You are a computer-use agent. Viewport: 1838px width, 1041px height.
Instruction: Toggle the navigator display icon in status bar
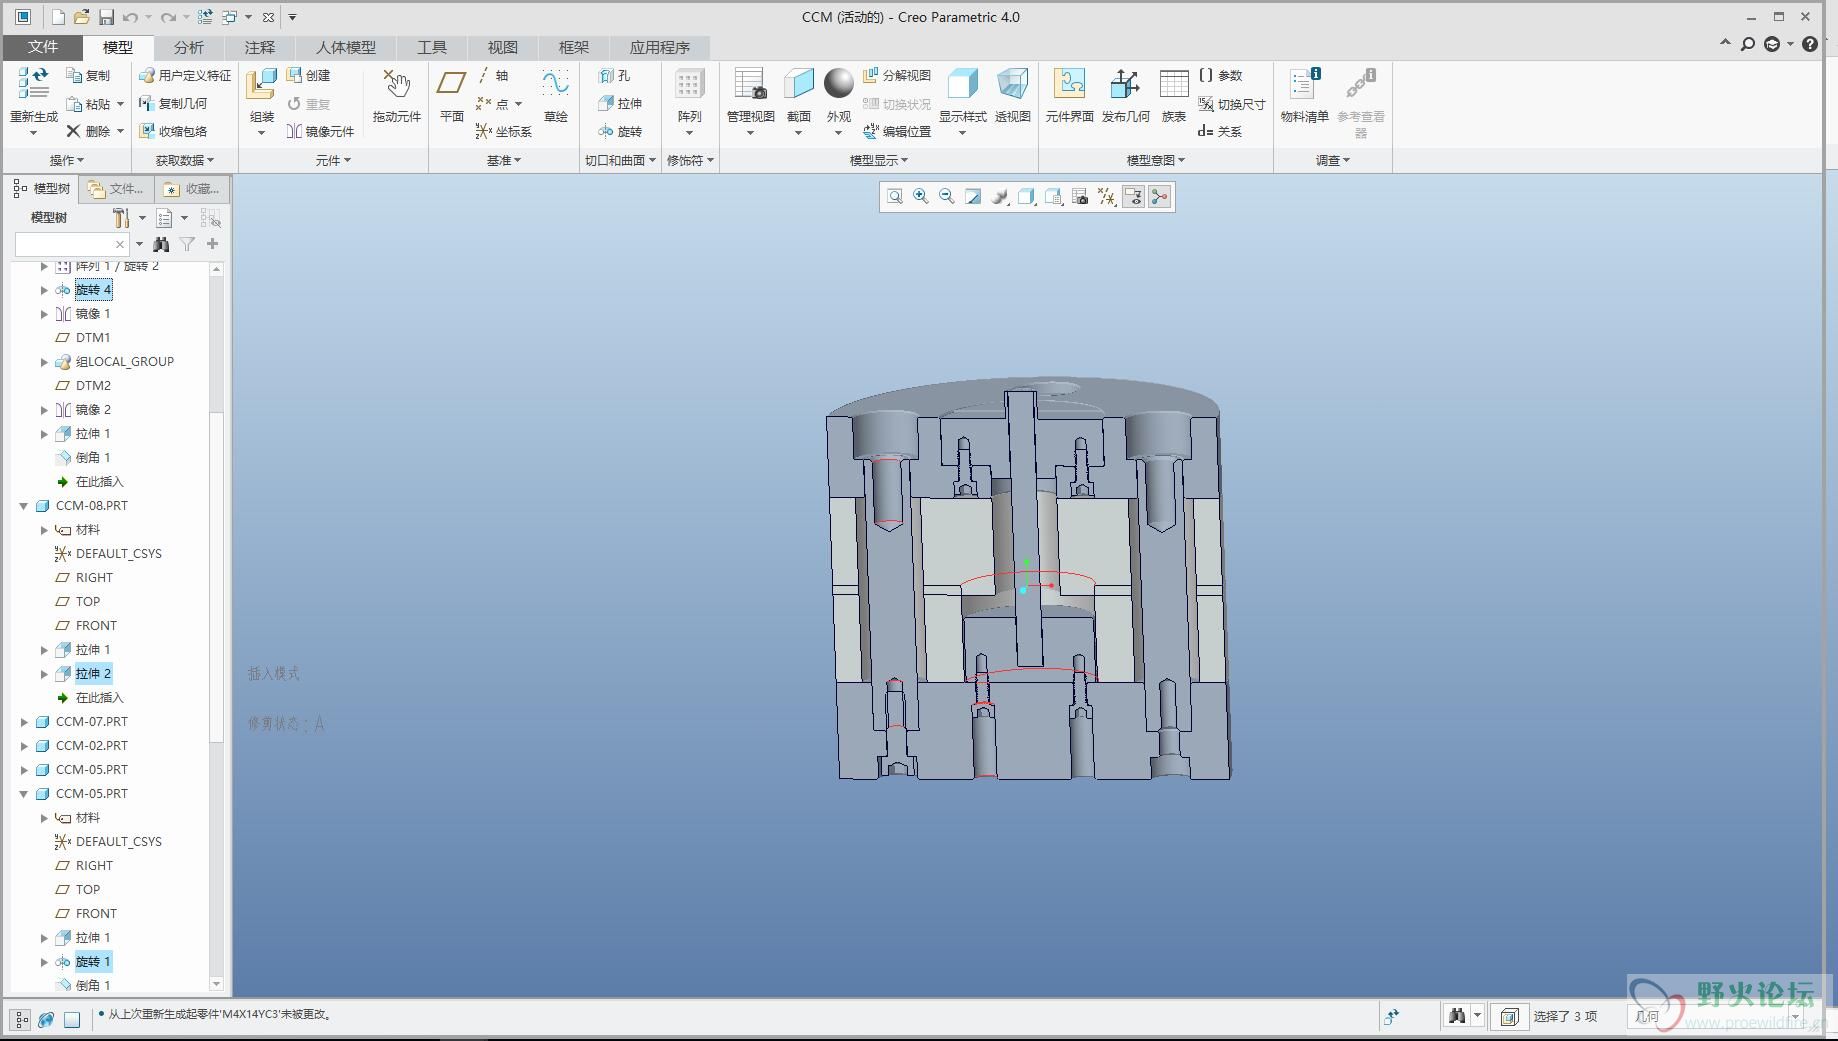click(x=22, y=1019)
